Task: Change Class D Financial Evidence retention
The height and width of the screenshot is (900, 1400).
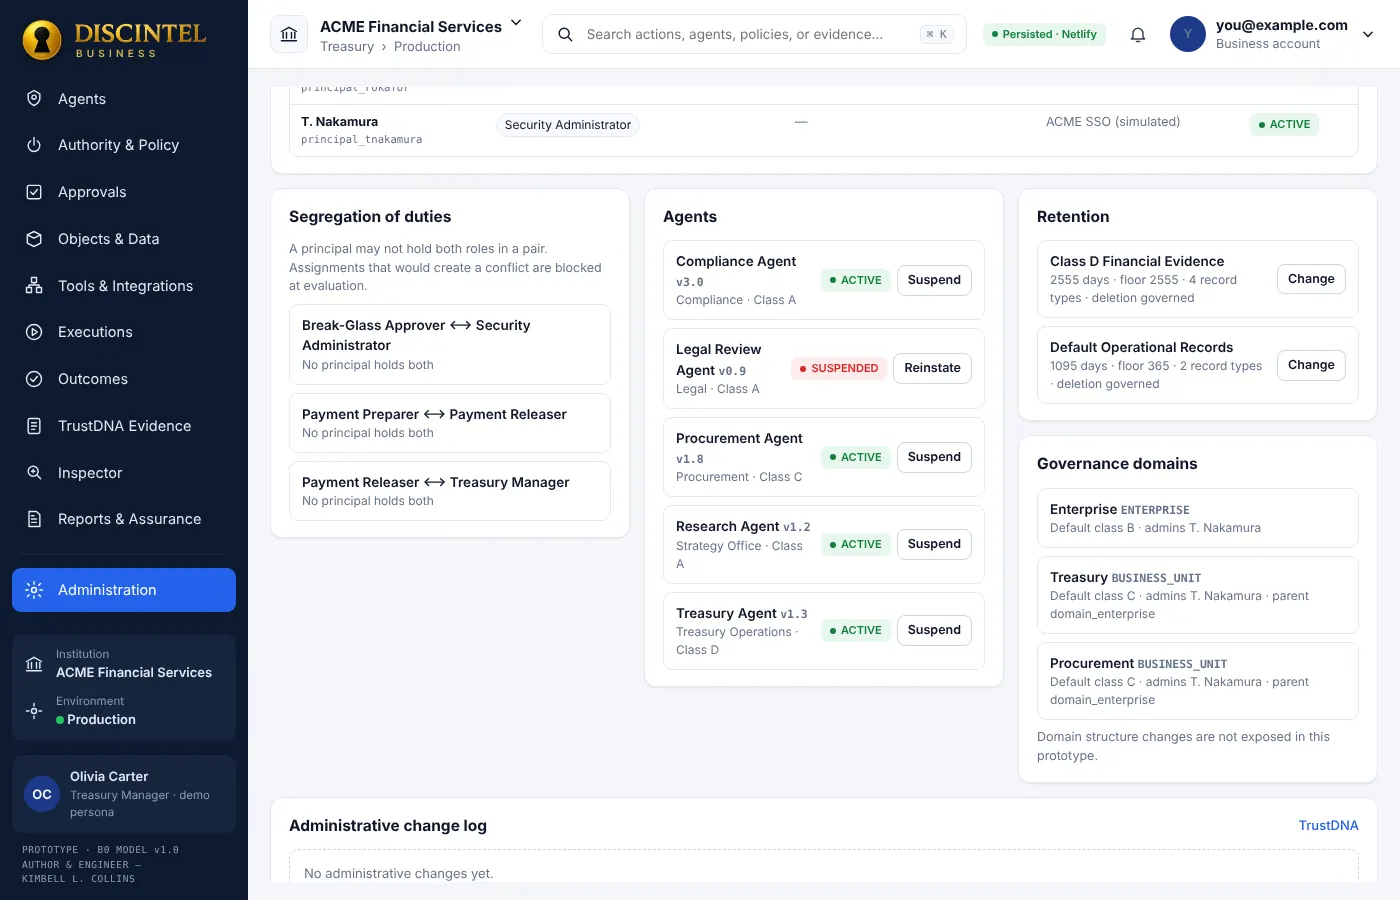Action: coord(1311,279)
